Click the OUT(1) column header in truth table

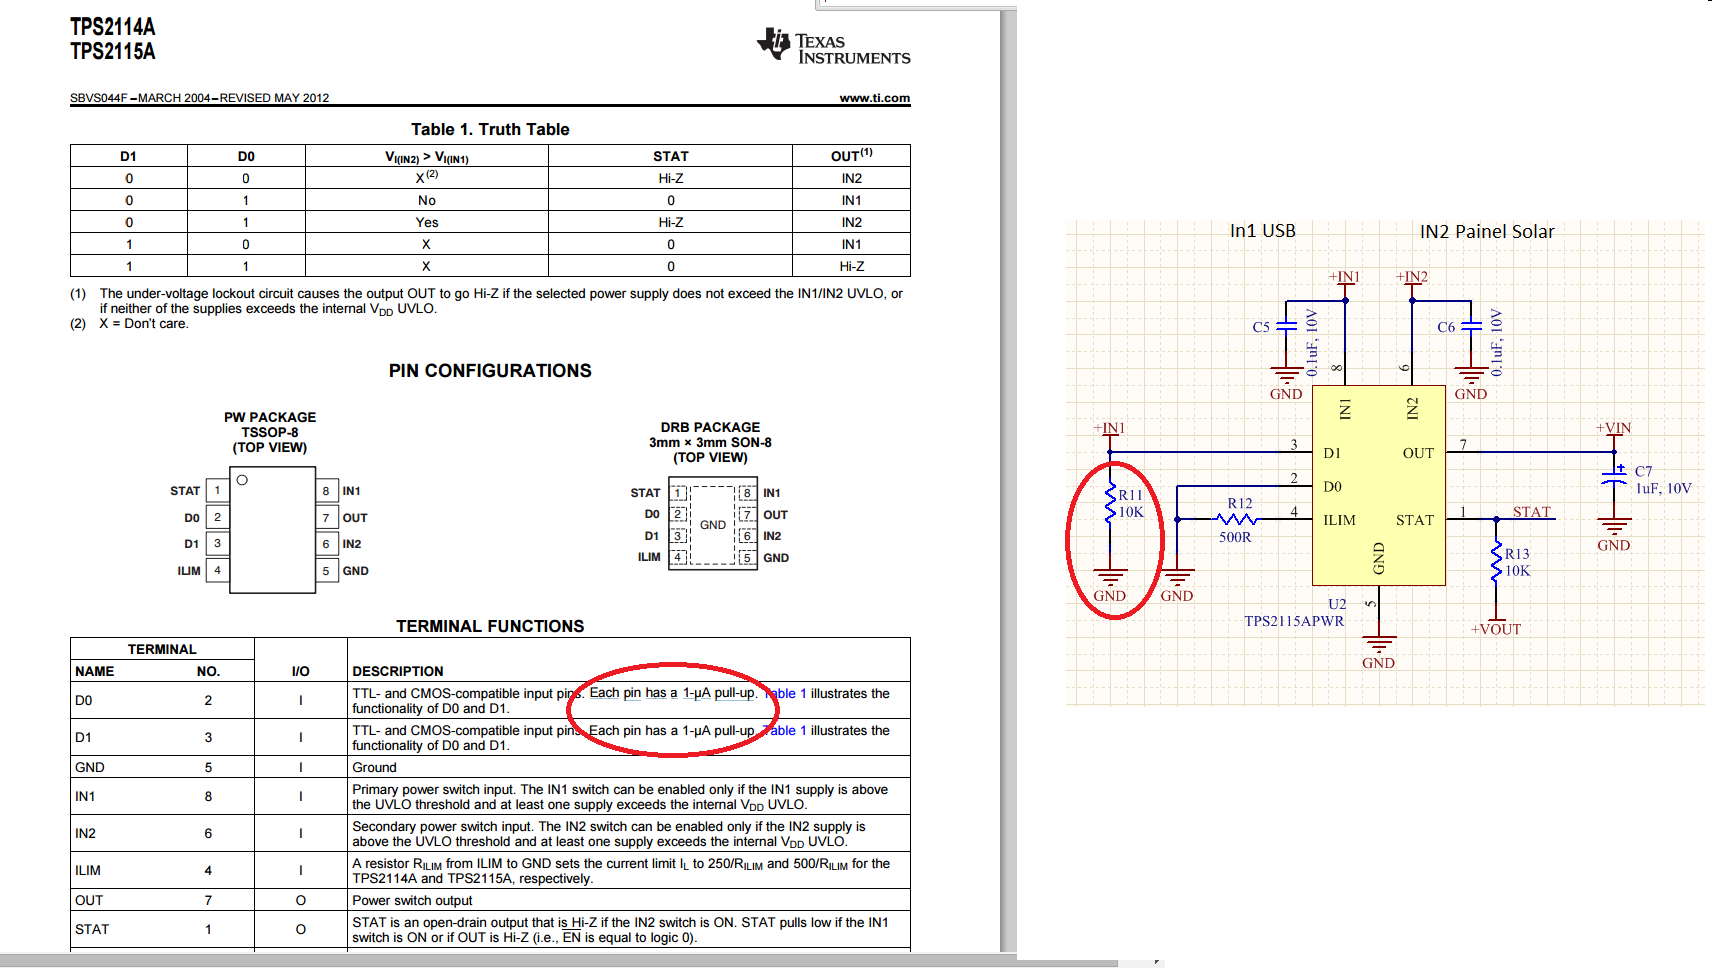click(x=852, y=155)
